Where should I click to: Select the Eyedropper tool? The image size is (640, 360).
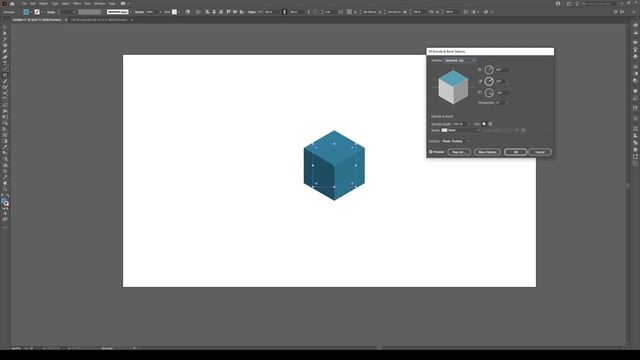[5, 147]
